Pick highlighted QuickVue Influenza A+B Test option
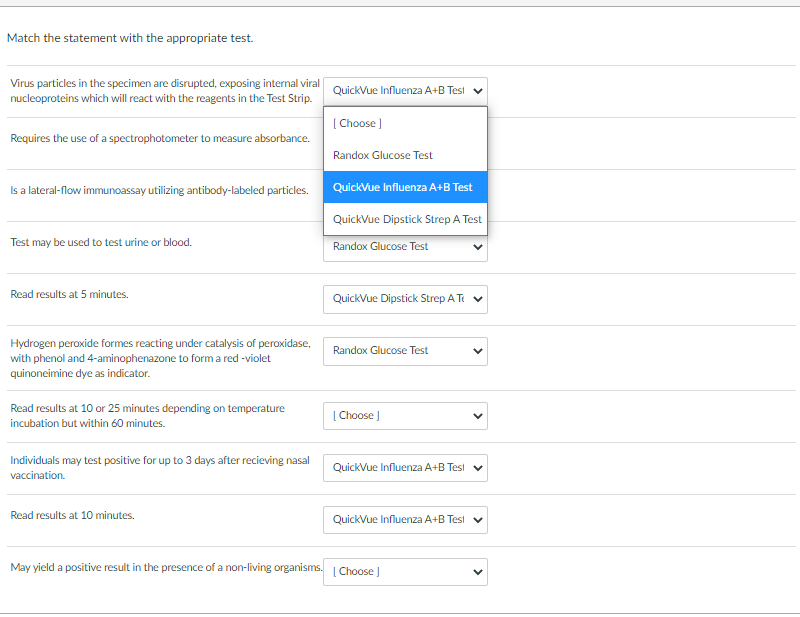Viewport: 800px width, 617px height. point(405,187)
